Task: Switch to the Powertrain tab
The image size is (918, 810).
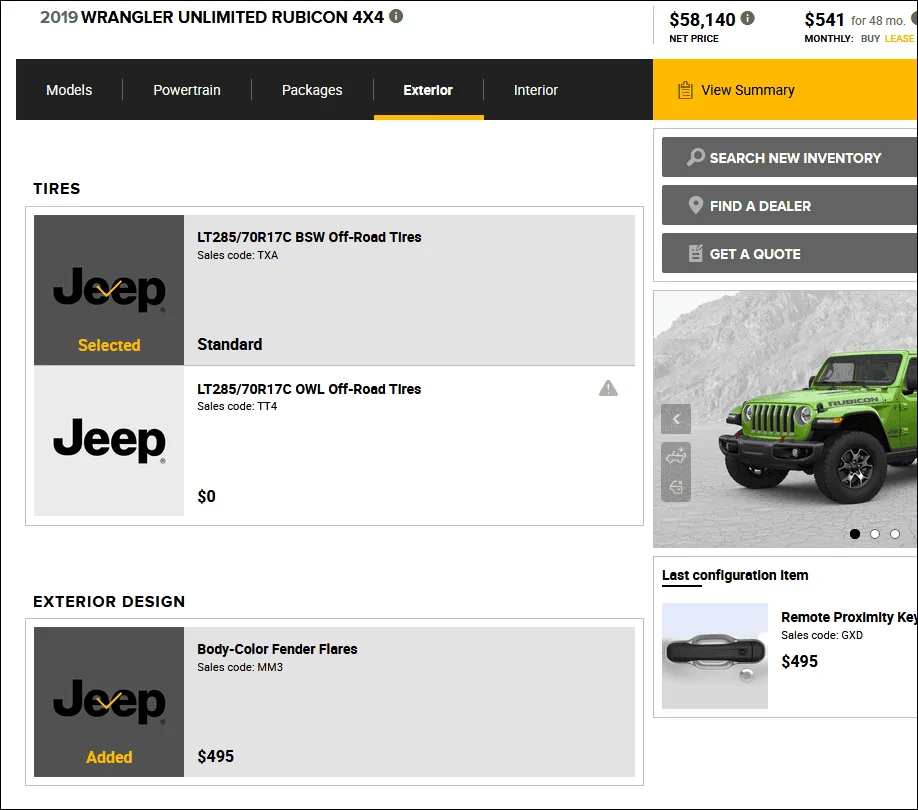Action: tap(187, 90)
